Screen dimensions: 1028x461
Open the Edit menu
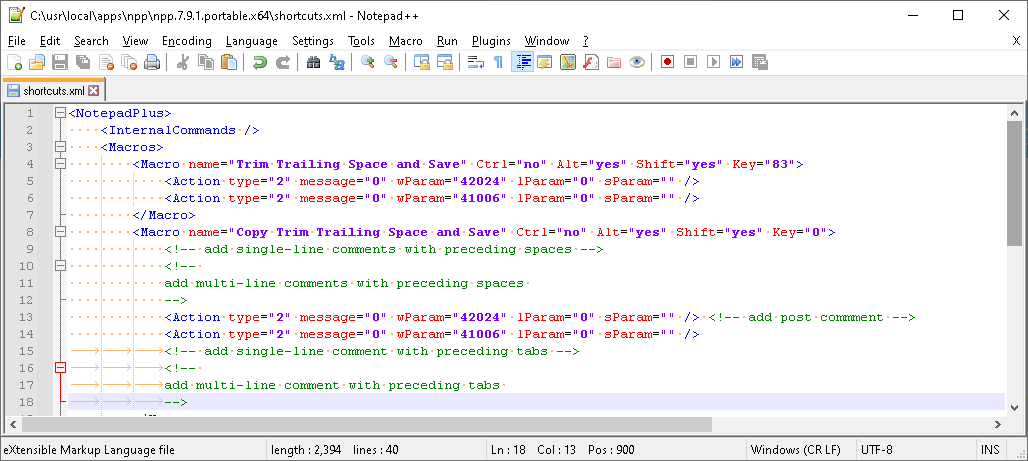(50, 41)
